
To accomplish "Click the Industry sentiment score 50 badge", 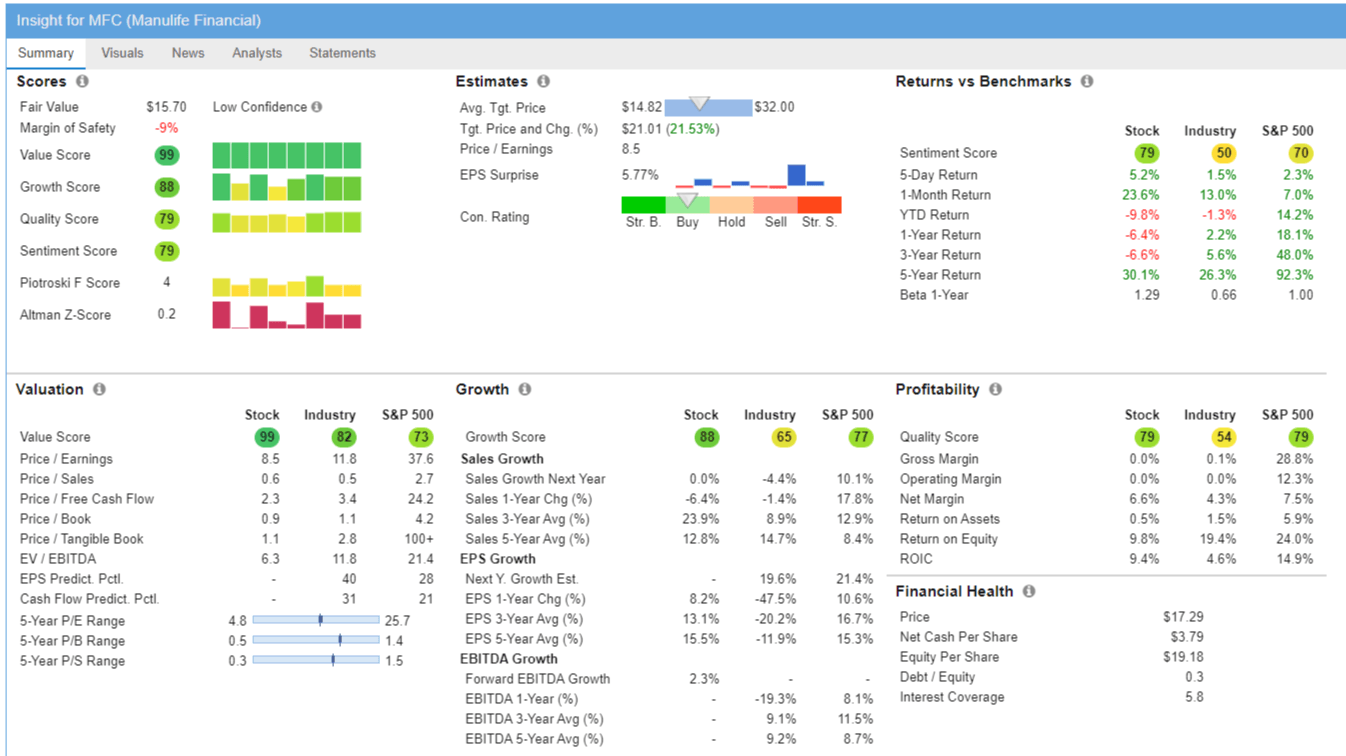I will (1223, 153).
